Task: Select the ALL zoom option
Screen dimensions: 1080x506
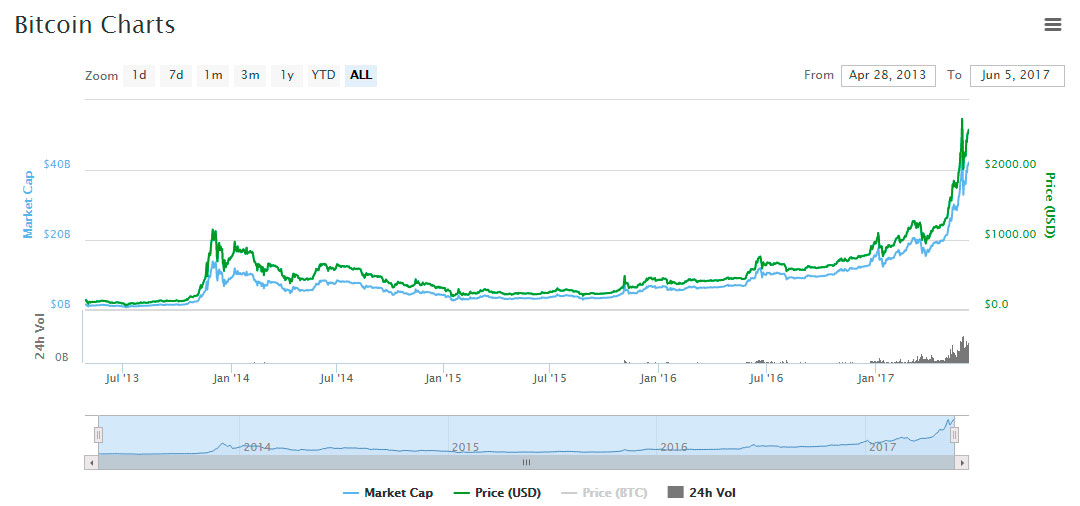Action: tap(361, 75)
